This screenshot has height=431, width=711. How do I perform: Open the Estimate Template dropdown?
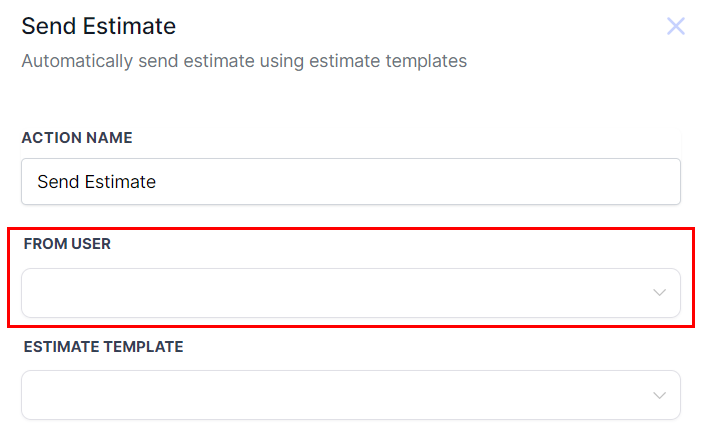coord(350,395)
